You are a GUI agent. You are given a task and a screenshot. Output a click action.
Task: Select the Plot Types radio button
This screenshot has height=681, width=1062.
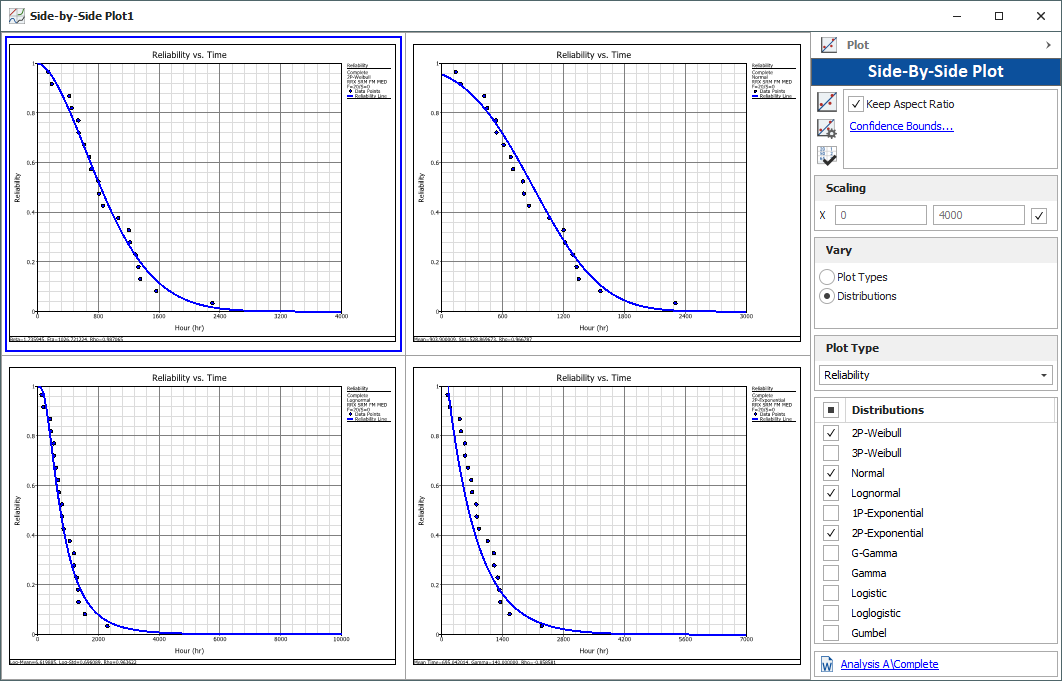827,277
